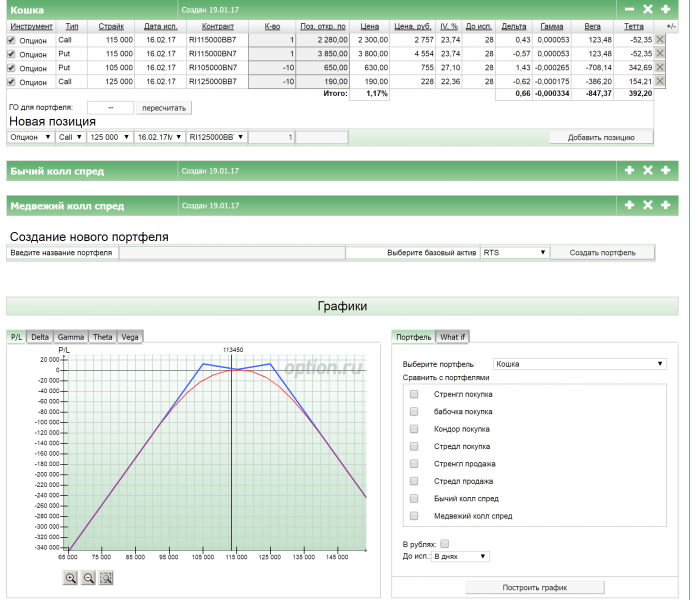Zoom out on the P/L chart

click(x=88, y=578)
